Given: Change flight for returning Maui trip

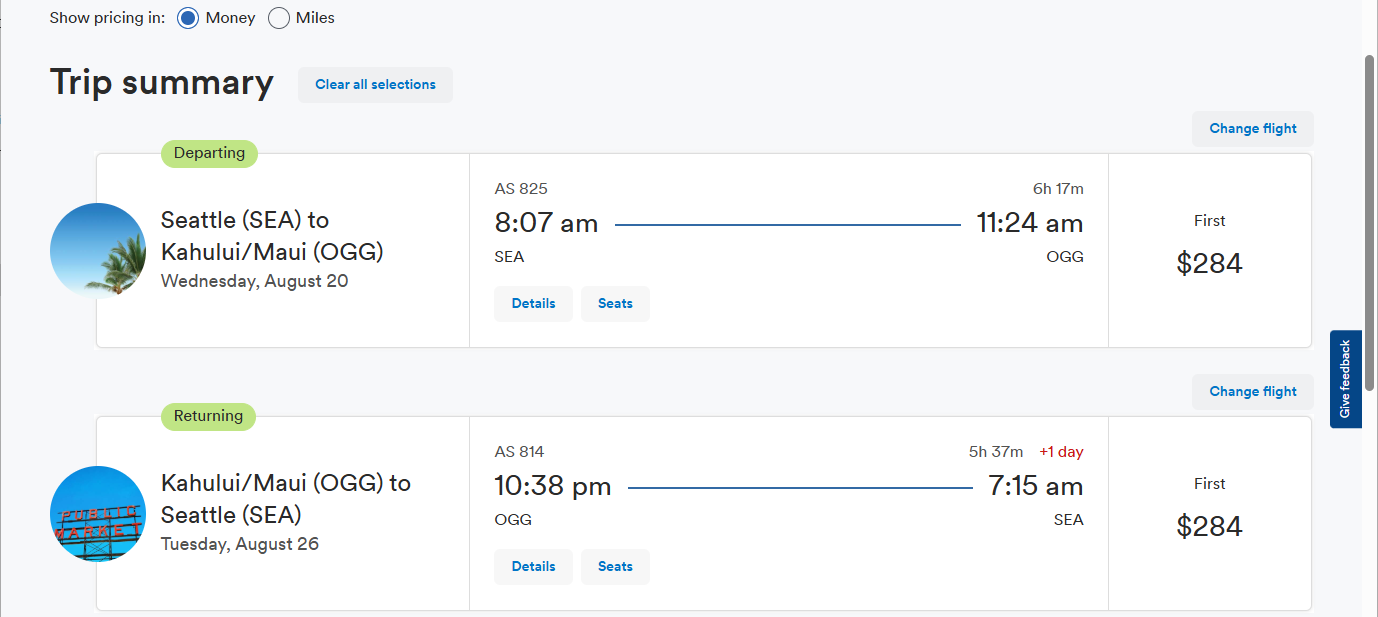Looking at the screenshot, I should pos(1252,392).
